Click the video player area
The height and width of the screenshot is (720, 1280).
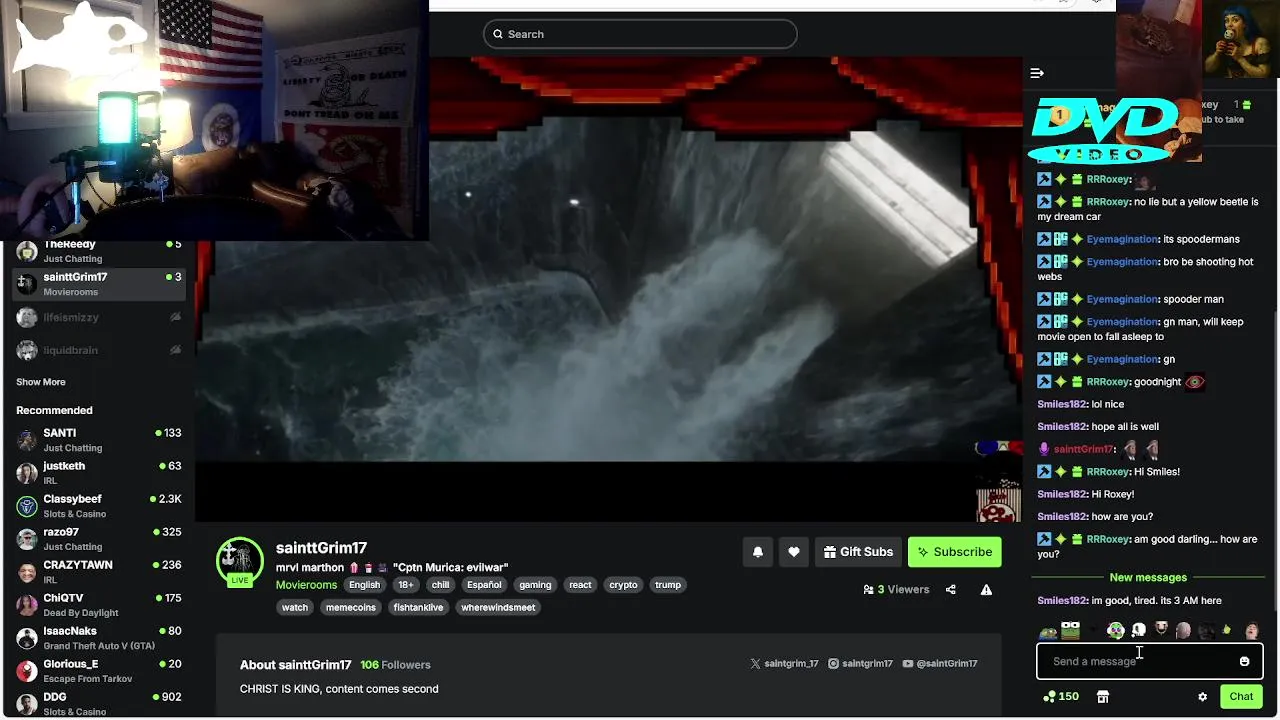pyautogui.click(x=608, y=290)
